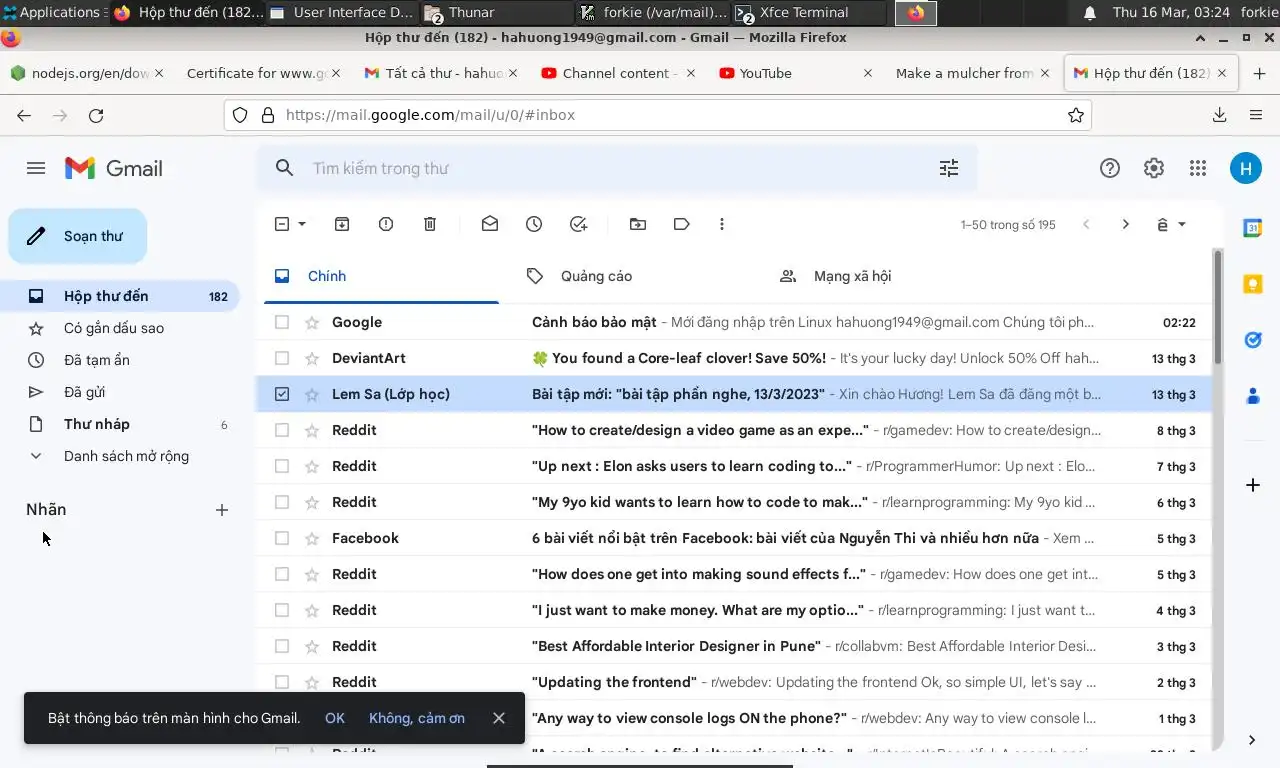Click the Firefox URL address bar

tap(657, 115)
